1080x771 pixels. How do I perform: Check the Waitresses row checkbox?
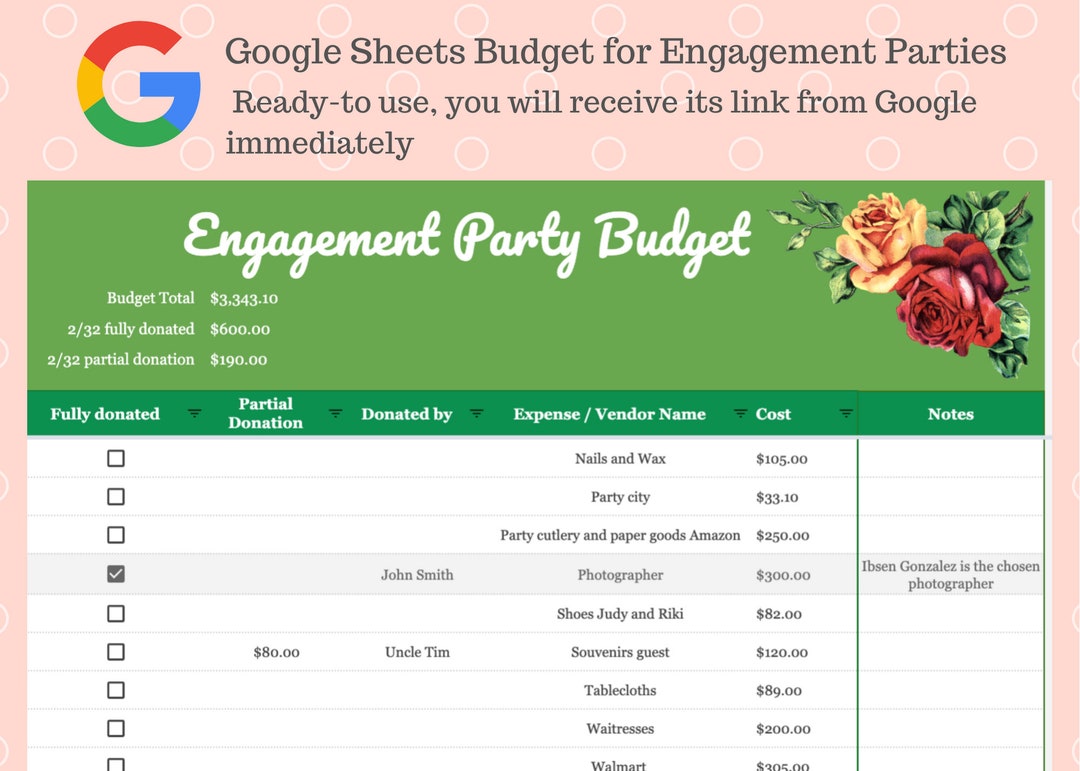(x=115, y=728)
